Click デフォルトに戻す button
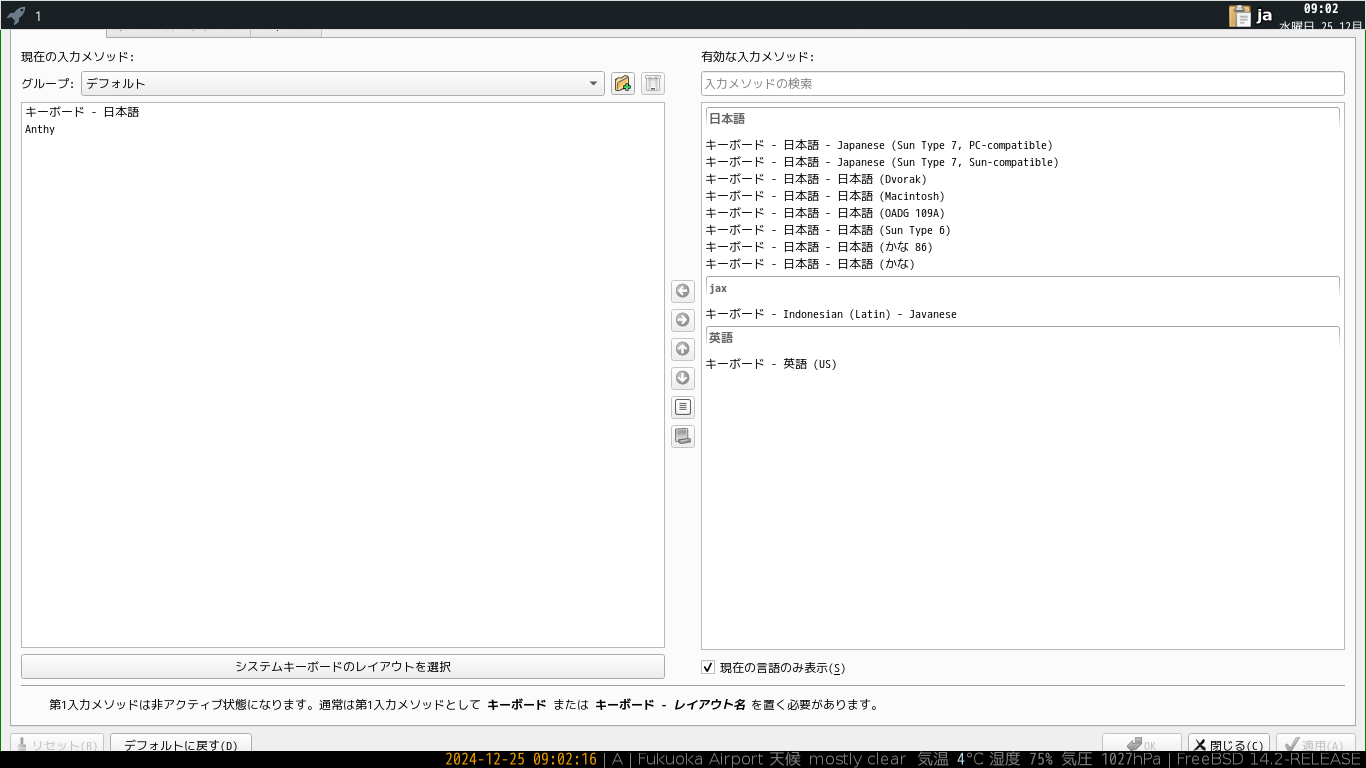The width and height of the screenshot is (1366, 768). coord(181,745)
